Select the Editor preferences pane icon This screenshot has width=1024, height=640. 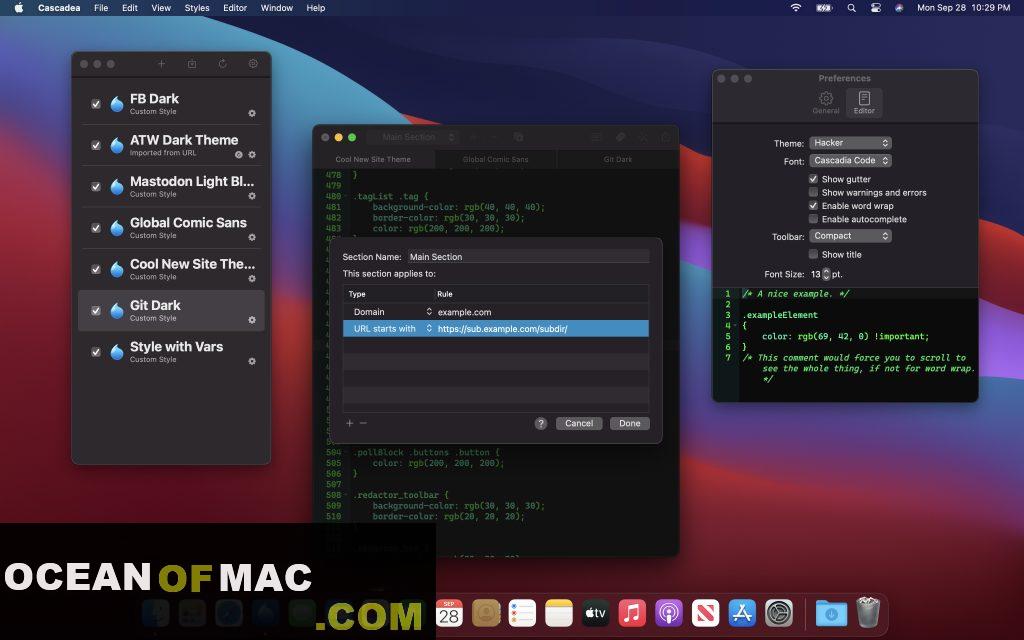tap(864, 103)
